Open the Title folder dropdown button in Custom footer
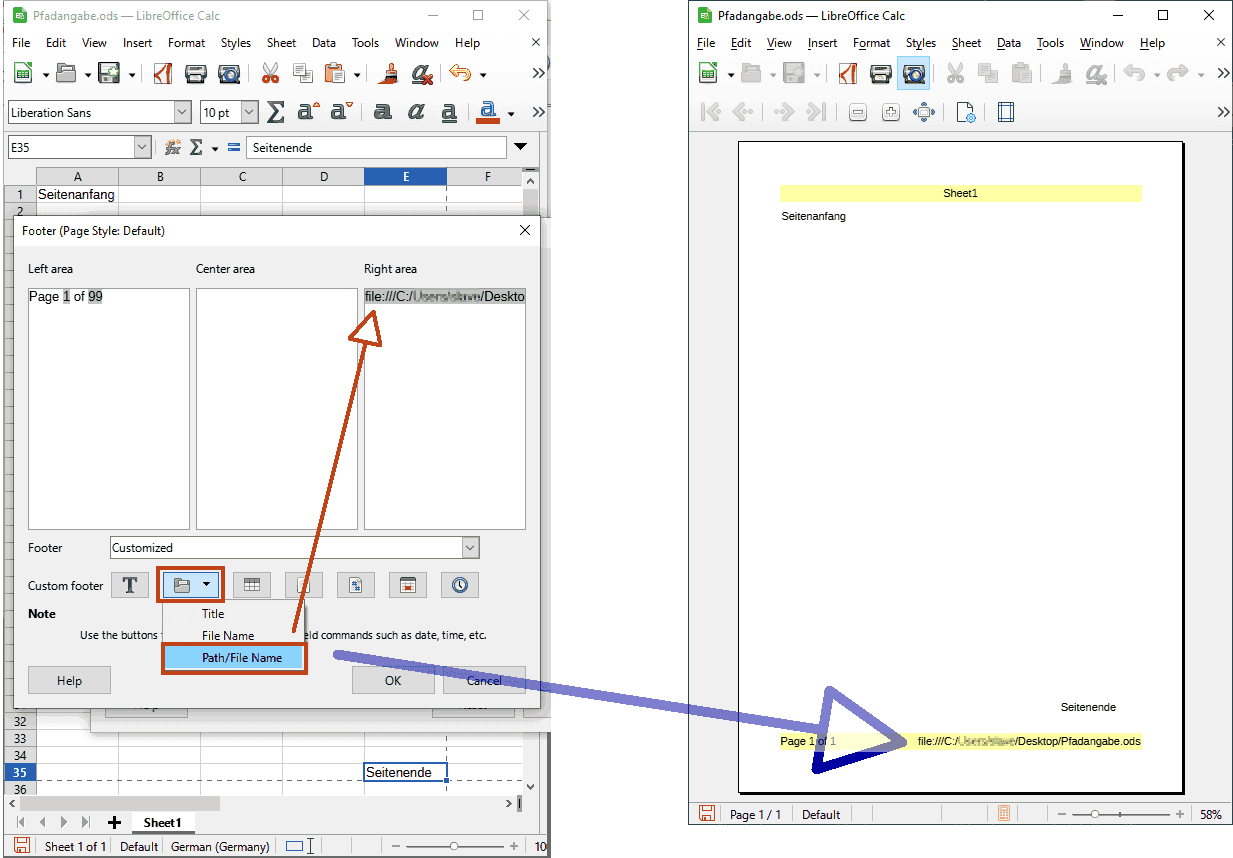 (190, 585)
